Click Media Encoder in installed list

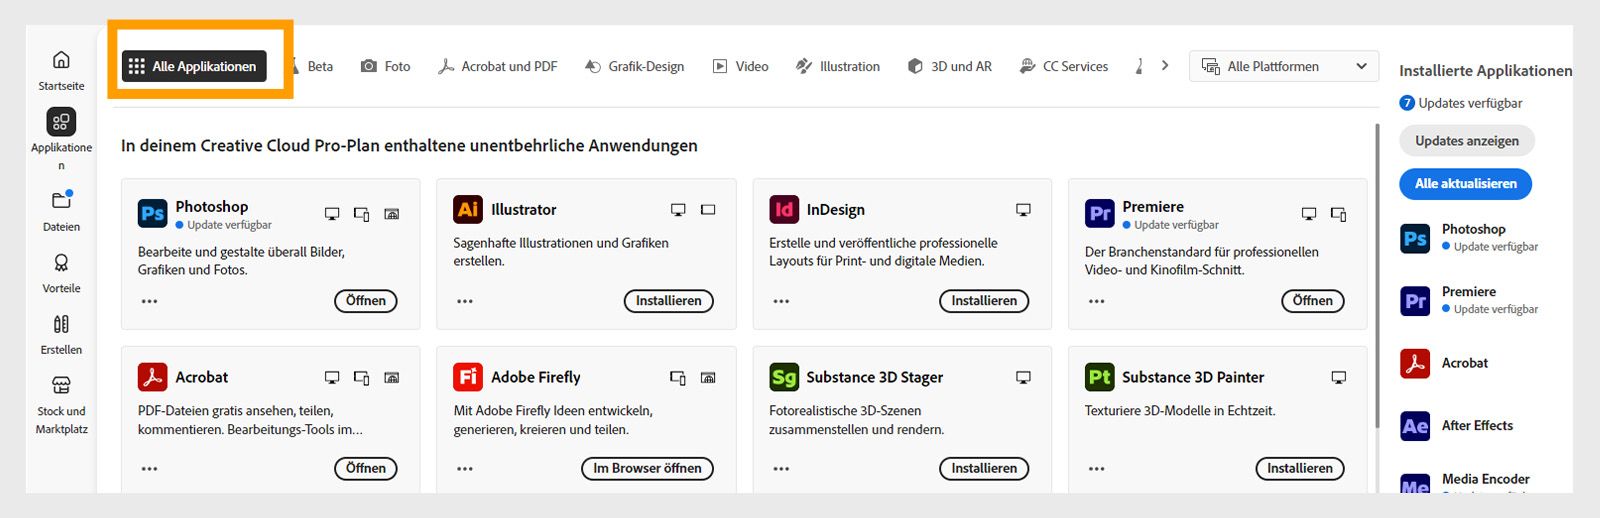[x=1465, y=482]
